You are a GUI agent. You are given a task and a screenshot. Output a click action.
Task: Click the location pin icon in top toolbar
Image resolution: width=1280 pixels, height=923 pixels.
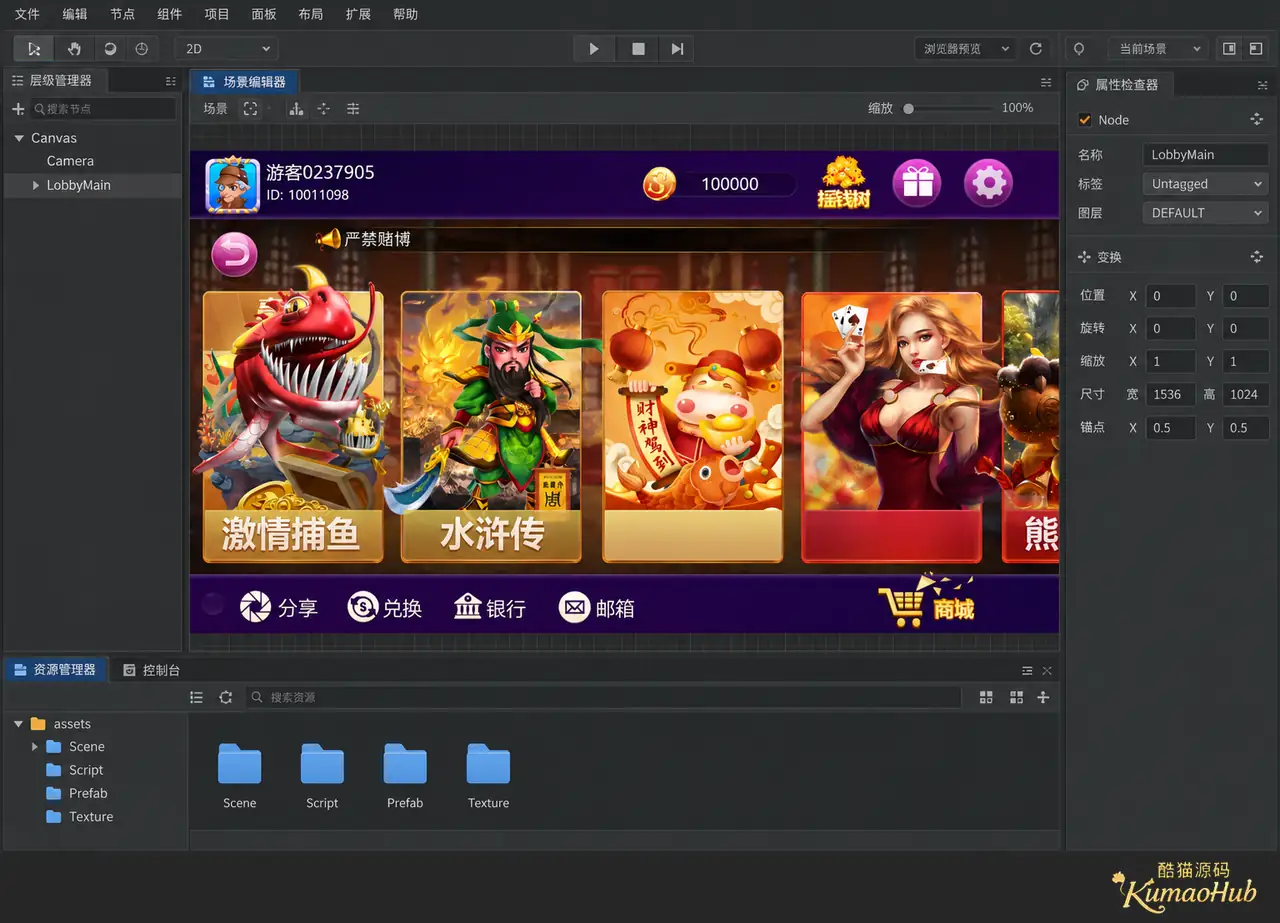(x=1079, y=48)
